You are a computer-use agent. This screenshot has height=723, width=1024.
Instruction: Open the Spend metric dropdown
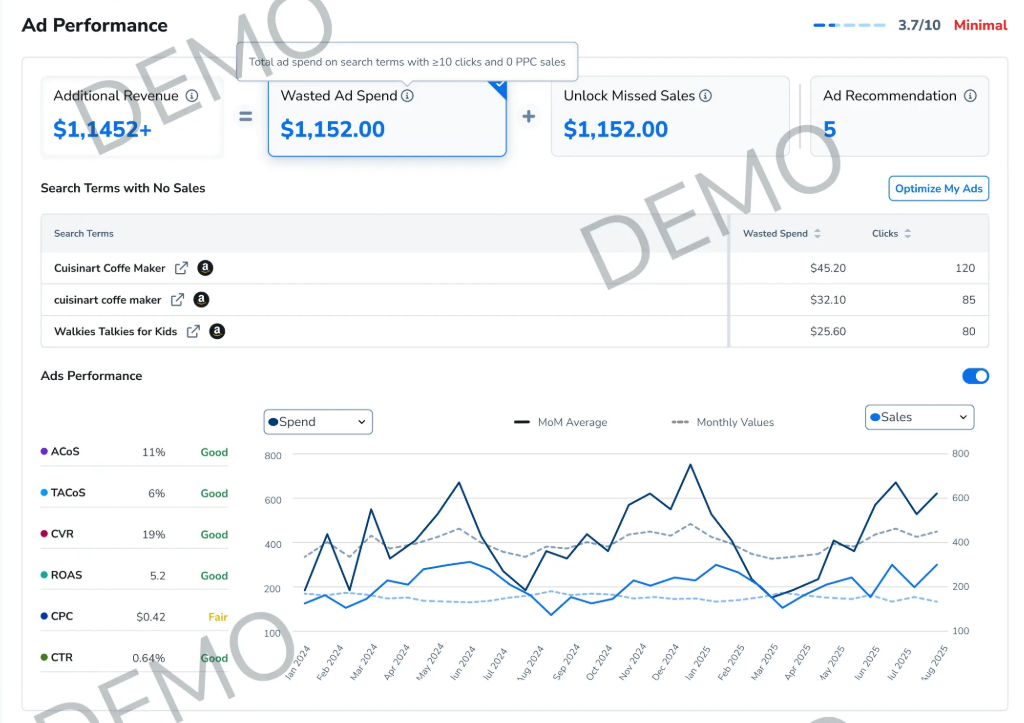point(318,422)
